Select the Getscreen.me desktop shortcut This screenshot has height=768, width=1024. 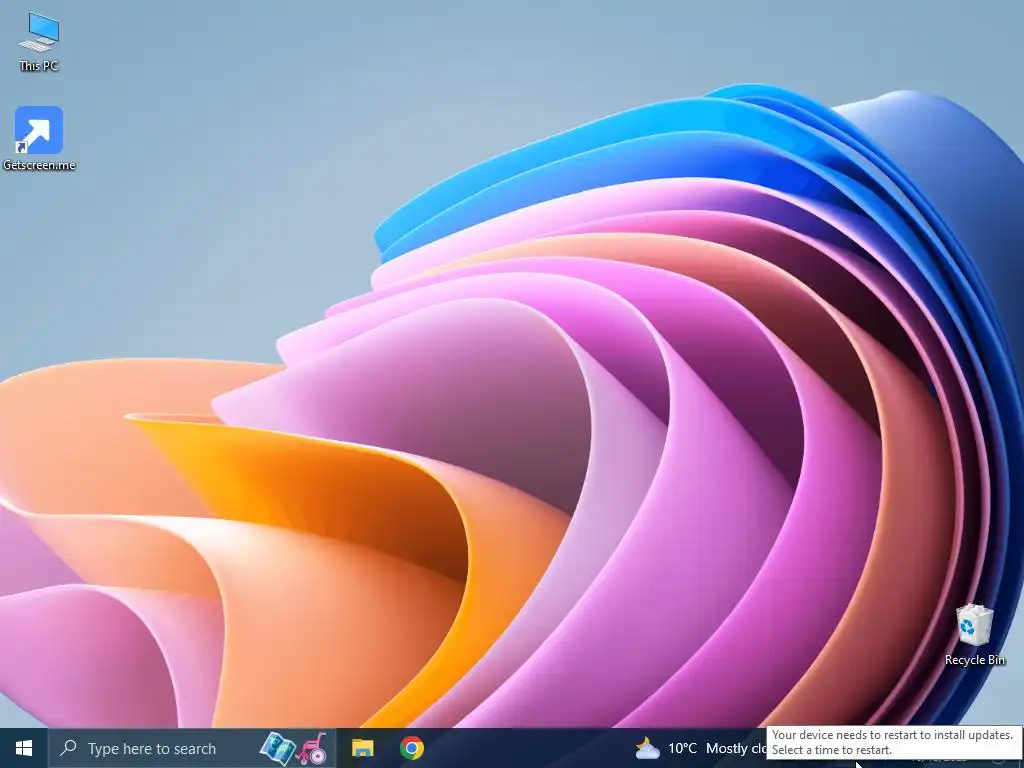(39, 138)
